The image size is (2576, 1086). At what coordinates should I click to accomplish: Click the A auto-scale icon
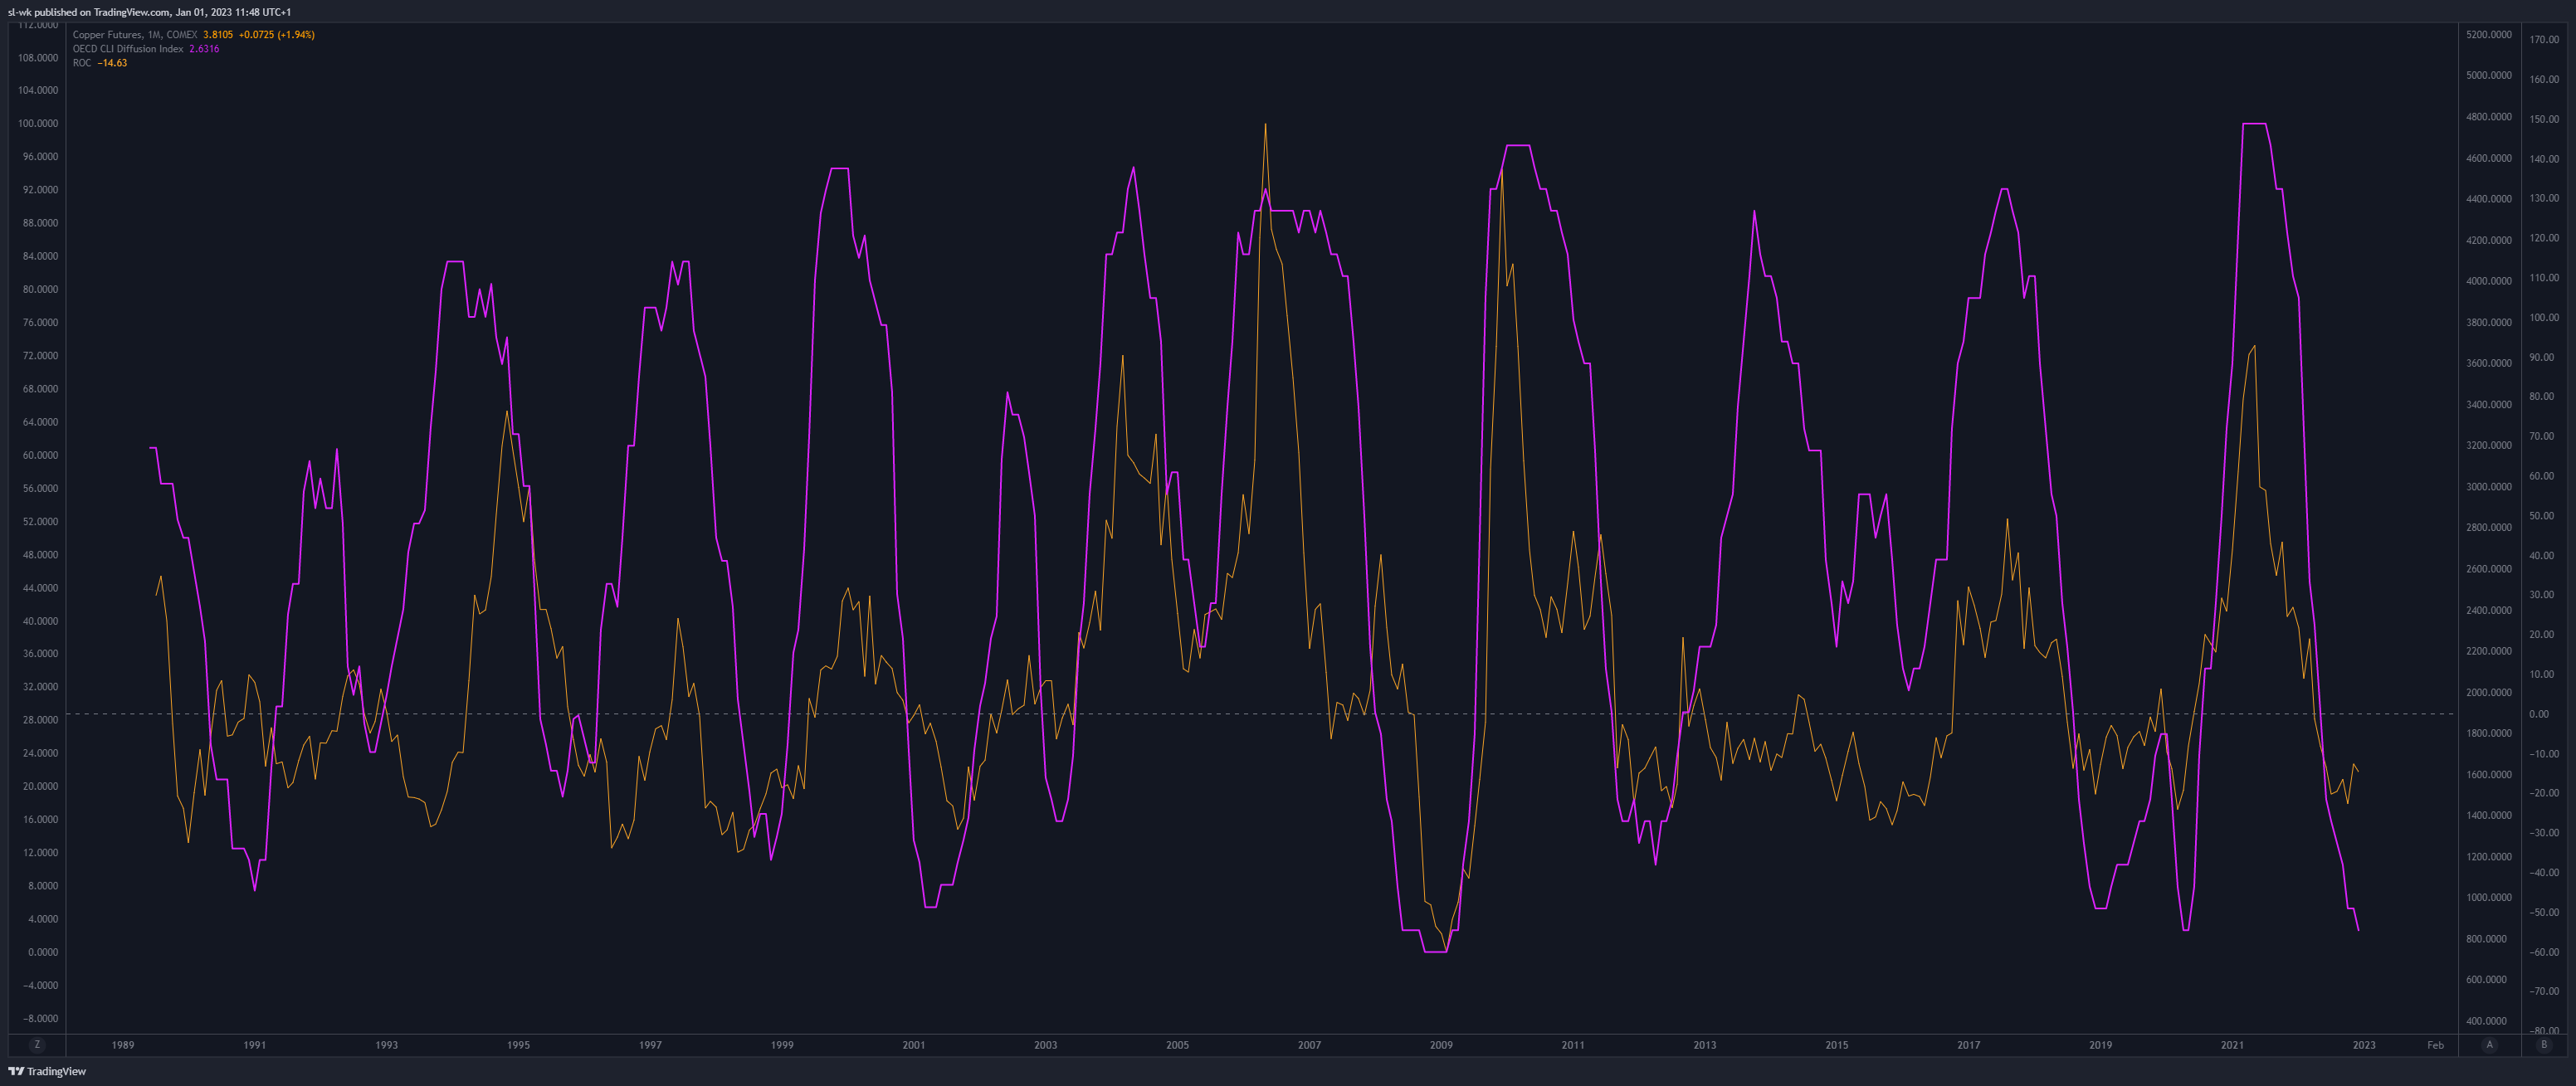pos(2489,1045)
